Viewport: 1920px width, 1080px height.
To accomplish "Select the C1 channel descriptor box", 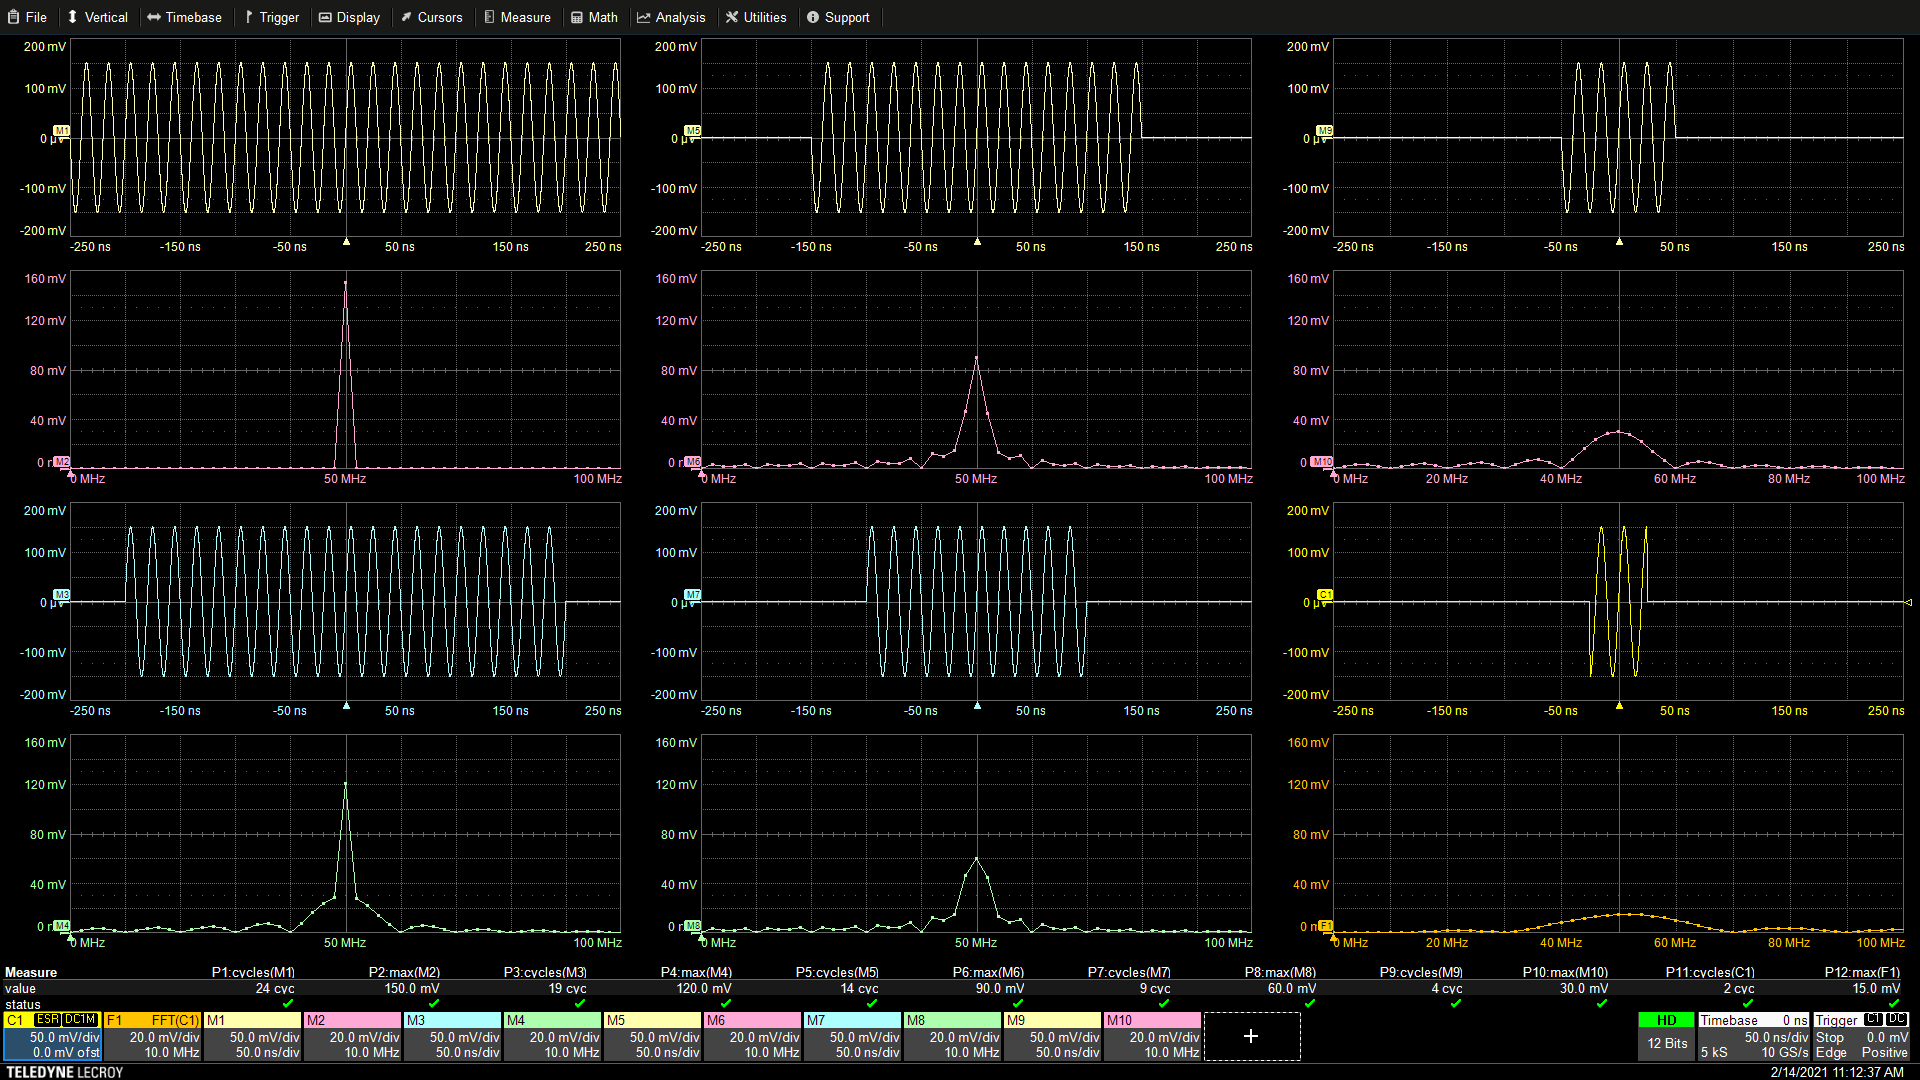I will tap(52, 1036).
